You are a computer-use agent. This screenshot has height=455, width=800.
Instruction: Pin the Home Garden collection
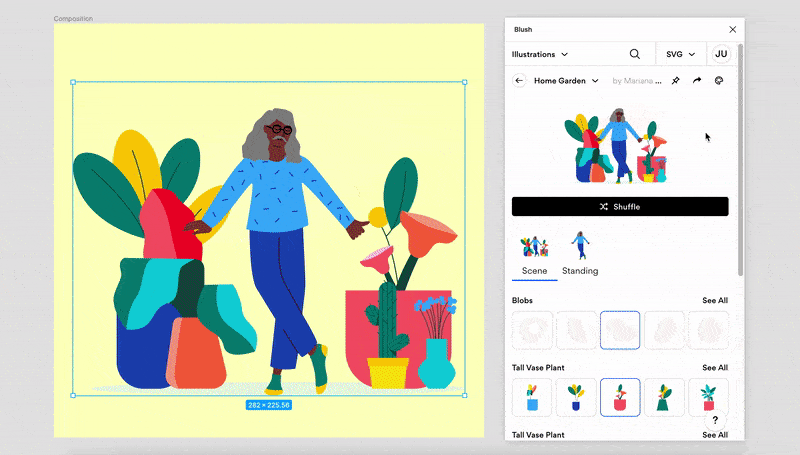[x=676, y=81]
